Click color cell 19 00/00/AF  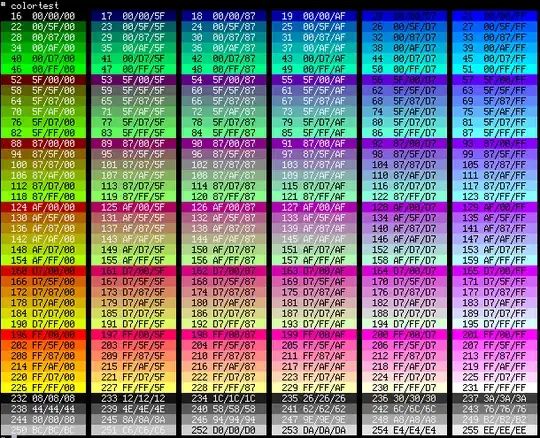coord(314,16)
